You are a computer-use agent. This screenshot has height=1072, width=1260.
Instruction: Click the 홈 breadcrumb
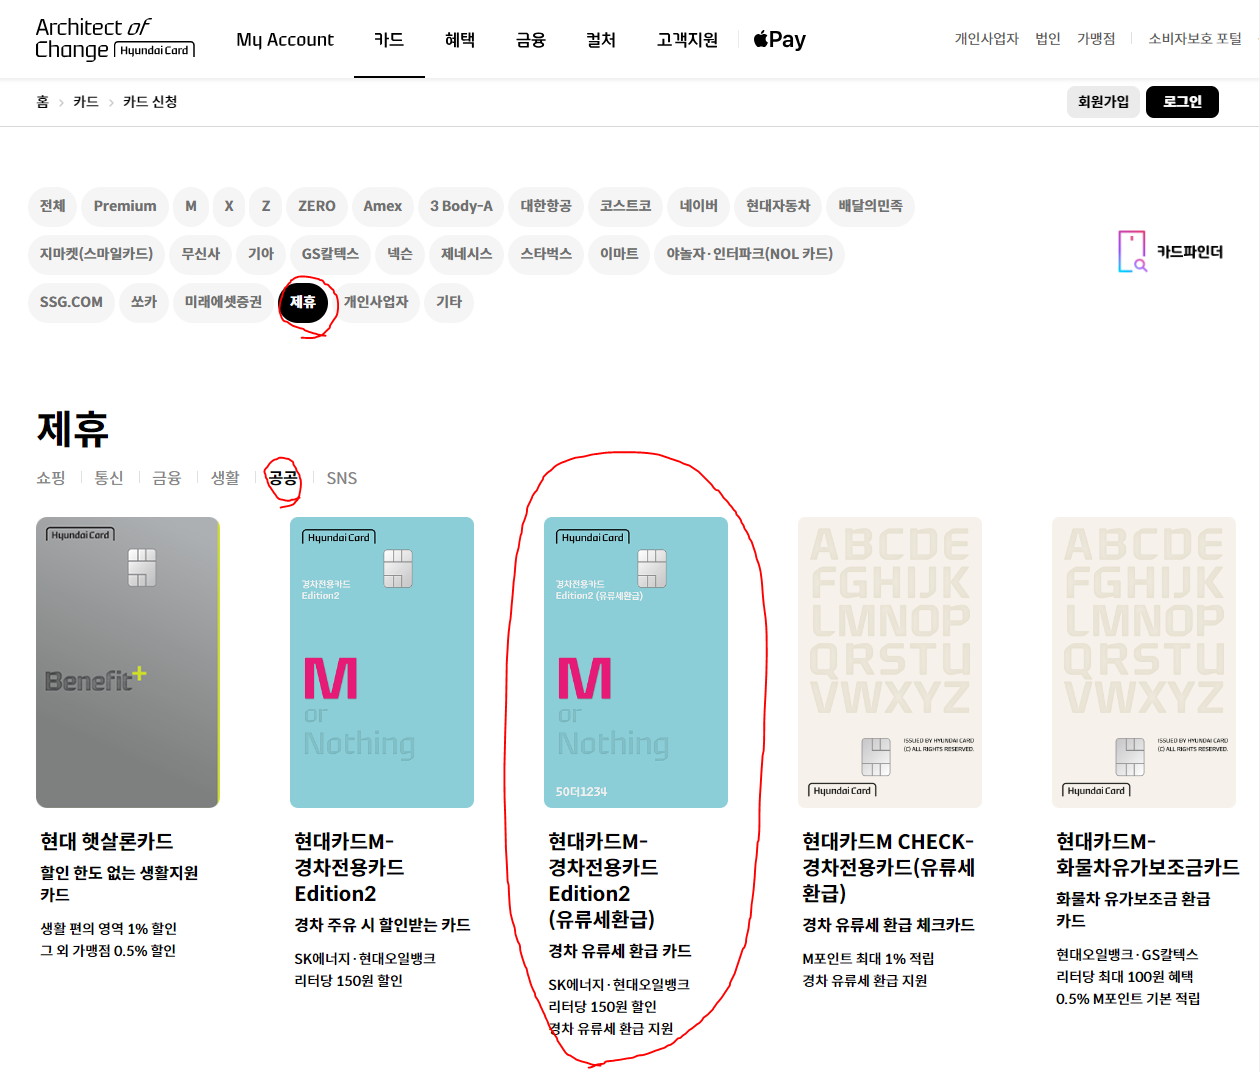point(42,102)
